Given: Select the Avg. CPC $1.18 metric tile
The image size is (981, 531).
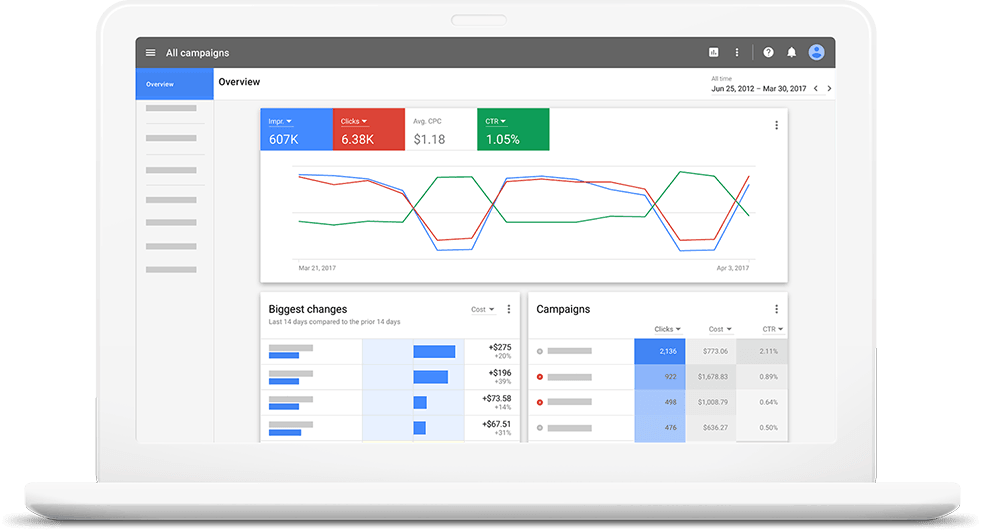Looking at the screenshot, I should 440,130.
